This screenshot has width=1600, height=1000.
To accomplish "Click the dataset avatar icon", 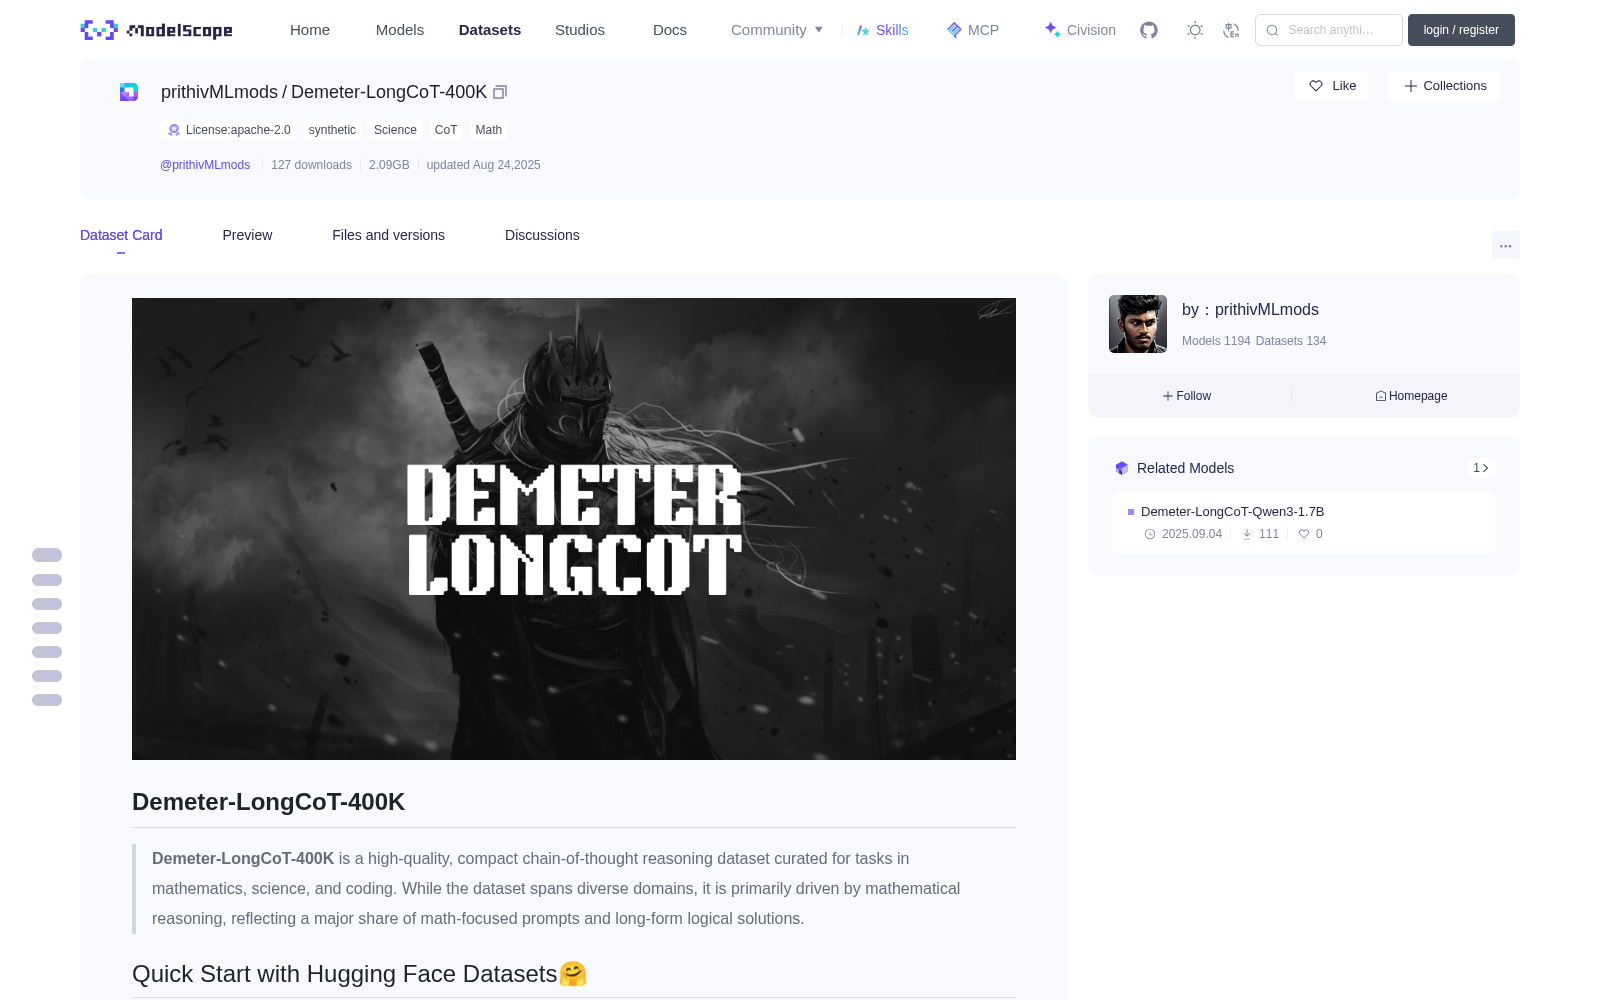I will (129, 92).
